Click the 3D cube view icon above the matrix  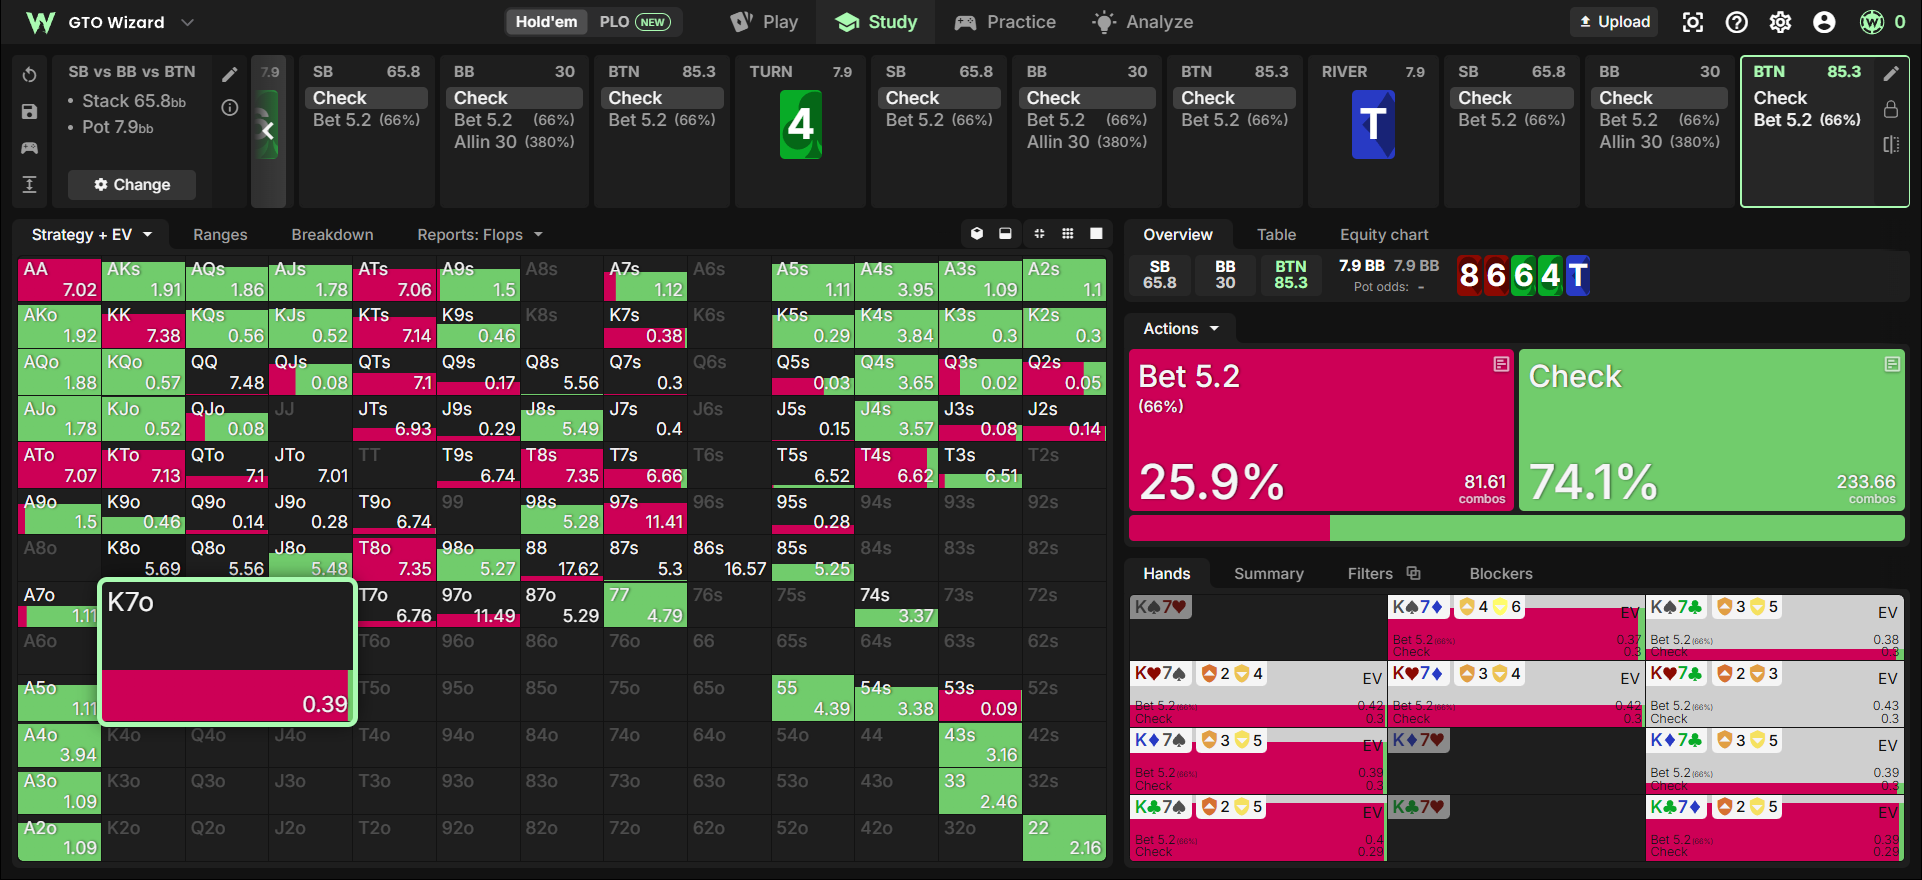(x=977, y=234)
